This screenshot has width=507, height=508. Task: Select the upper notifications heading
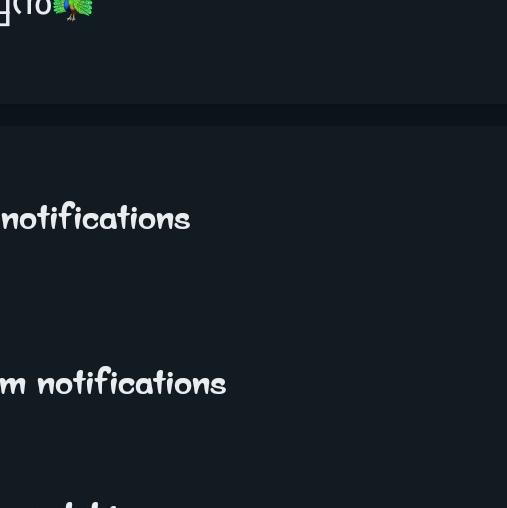point(96,216)
